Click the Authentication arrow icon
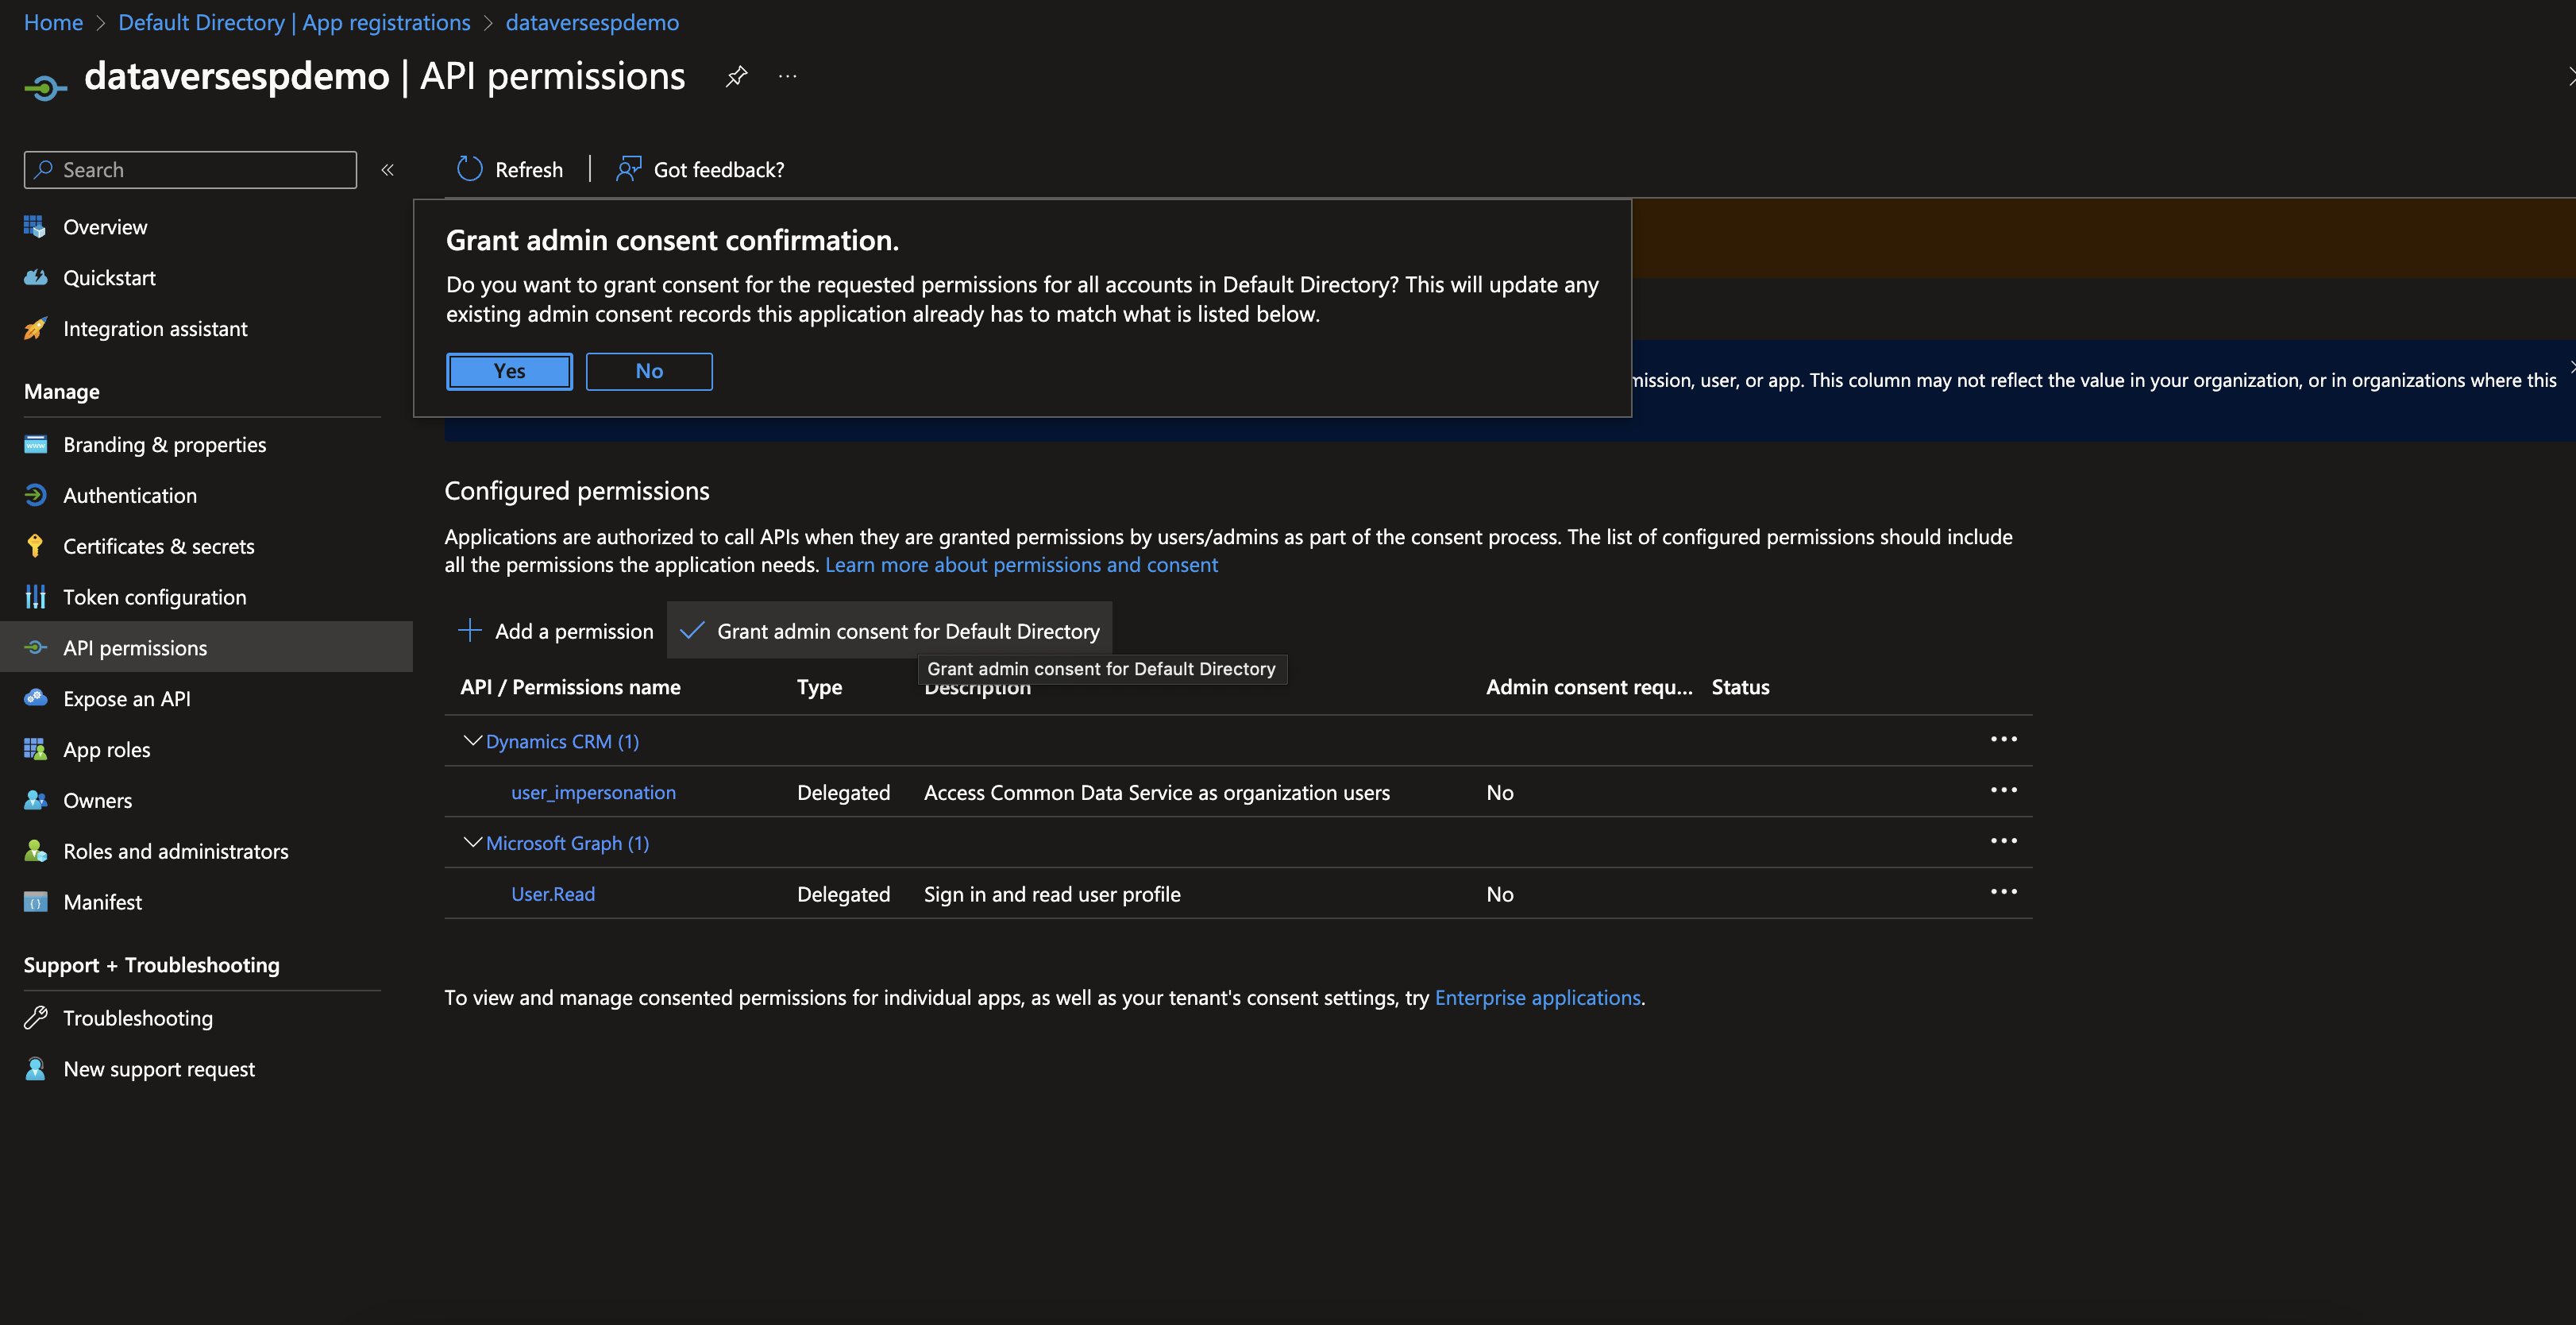This screenshot has height=1325, width=2576. point(35,495)
